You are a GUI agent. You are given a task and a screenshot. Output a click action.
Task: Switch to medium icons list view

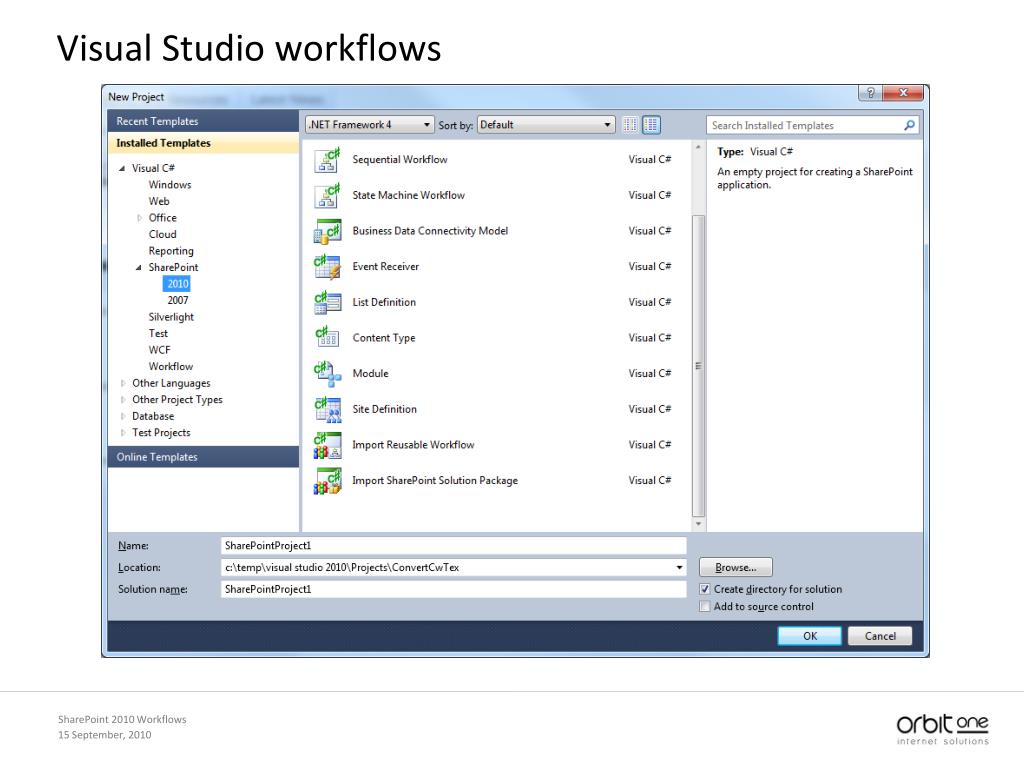click(651, 125)
